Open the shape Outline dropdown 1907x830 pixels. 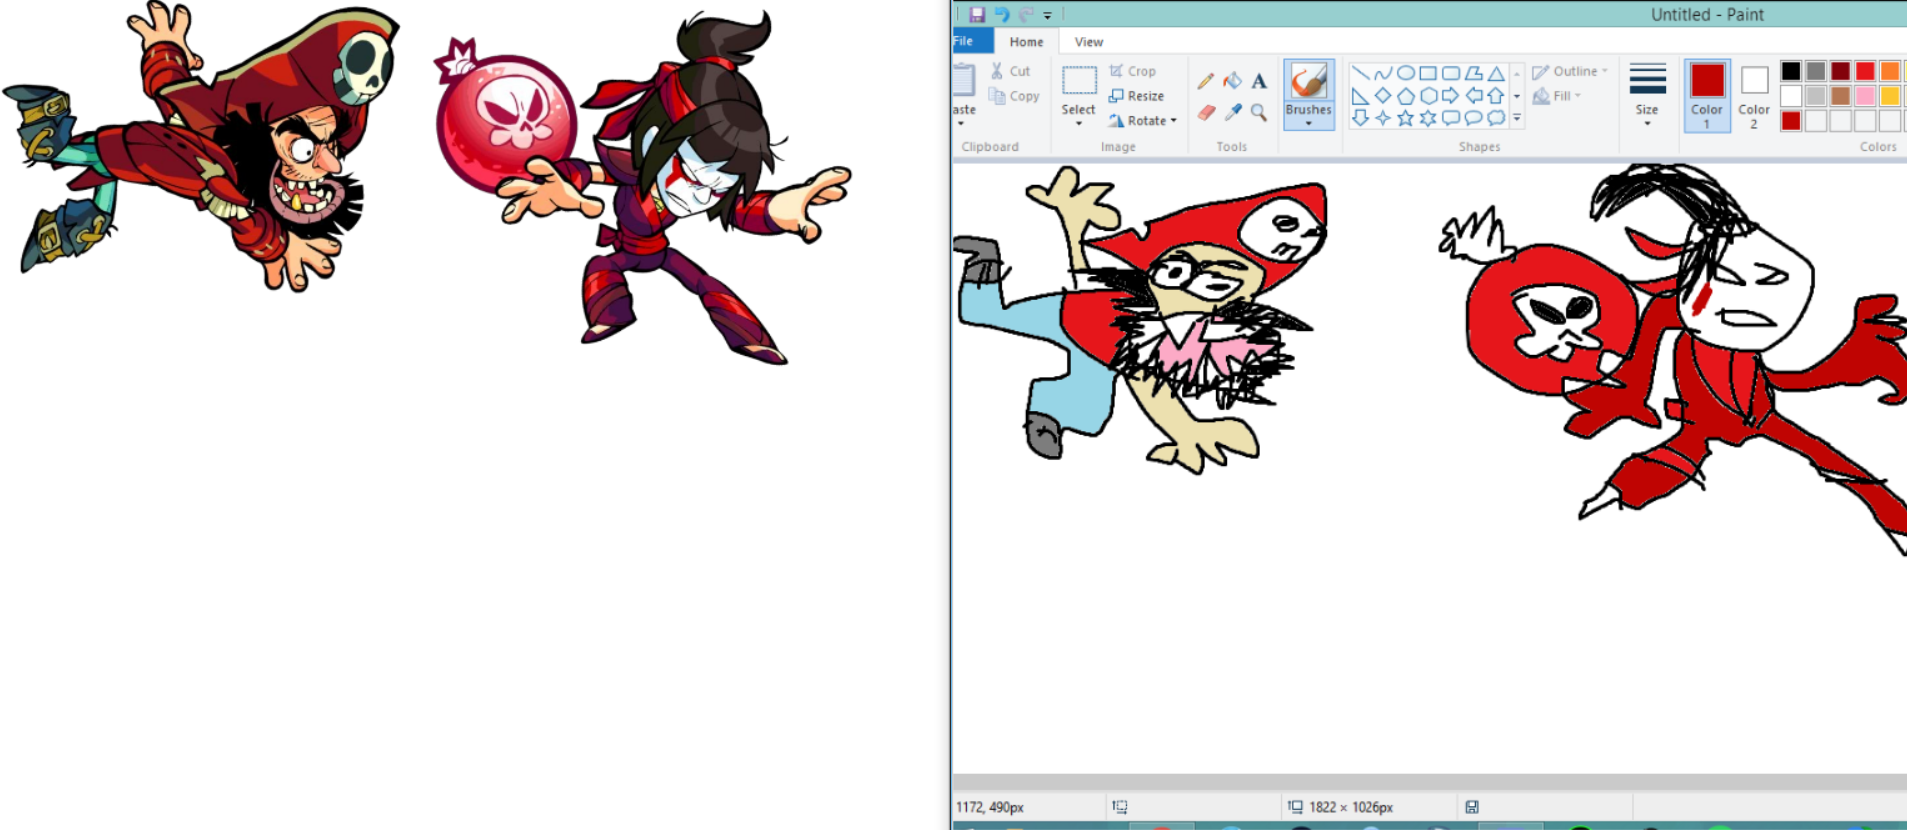click(x=1570, y=71)
